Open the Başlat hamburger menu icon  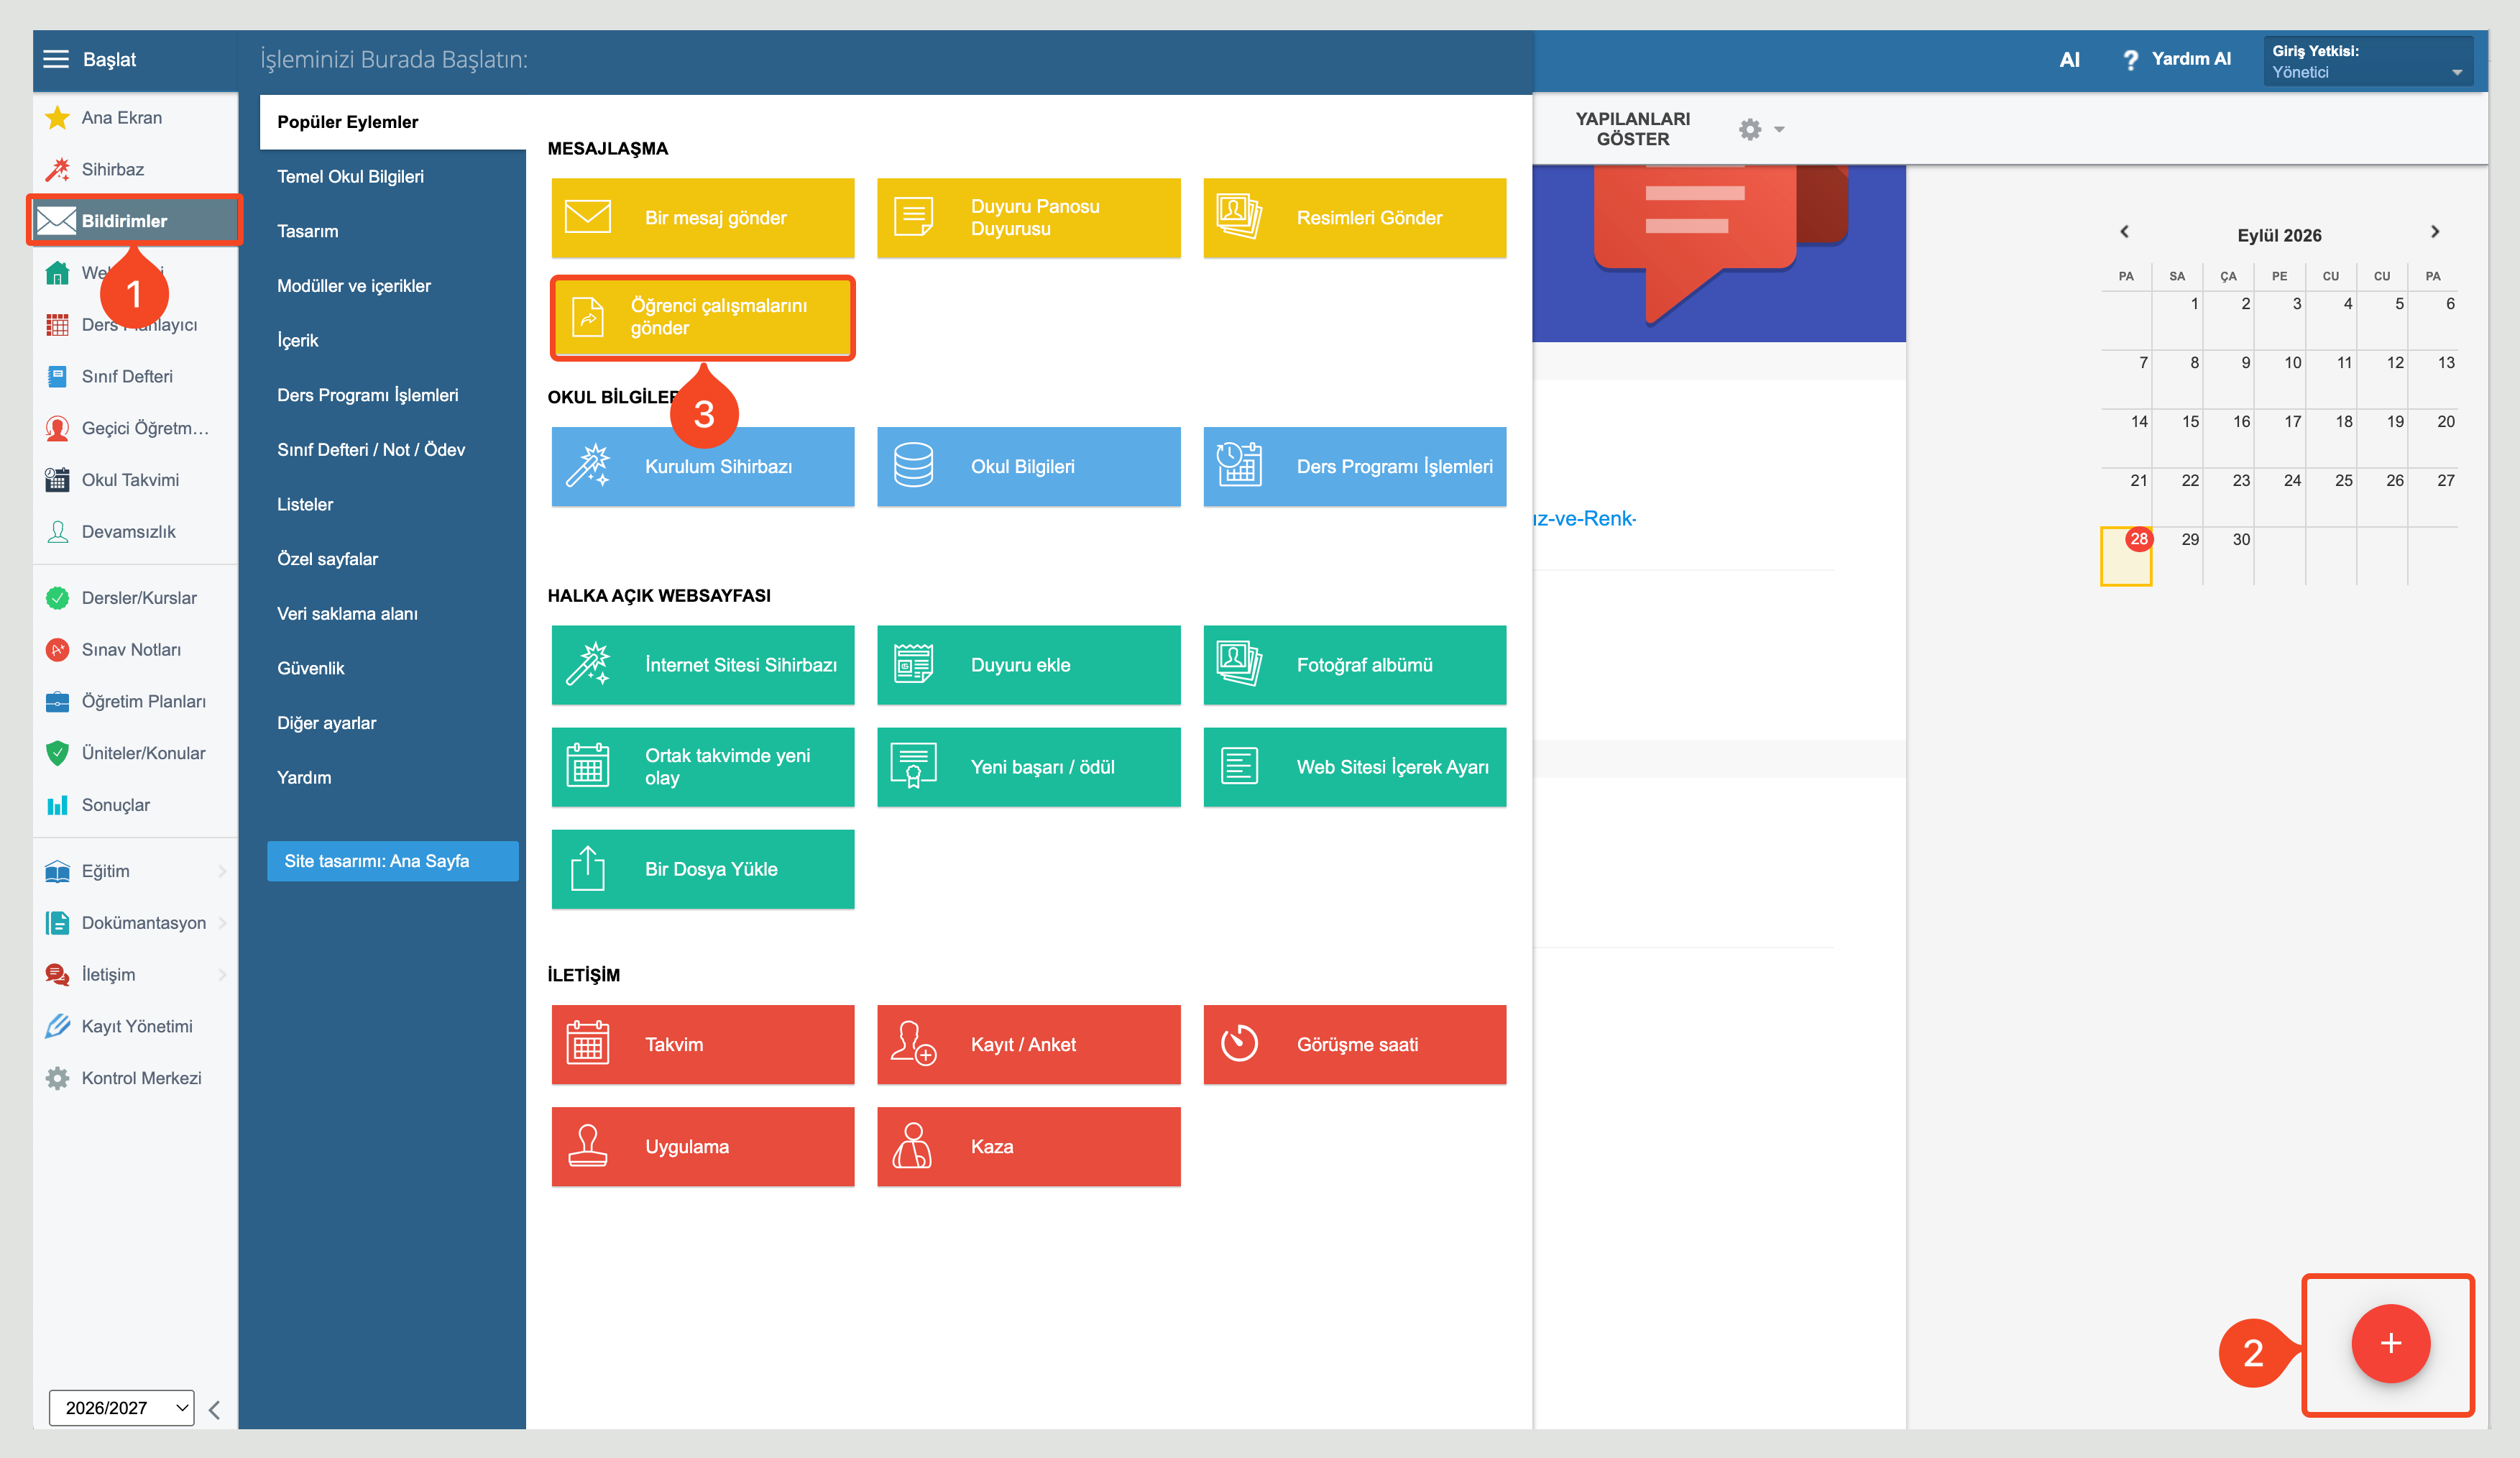56,59
